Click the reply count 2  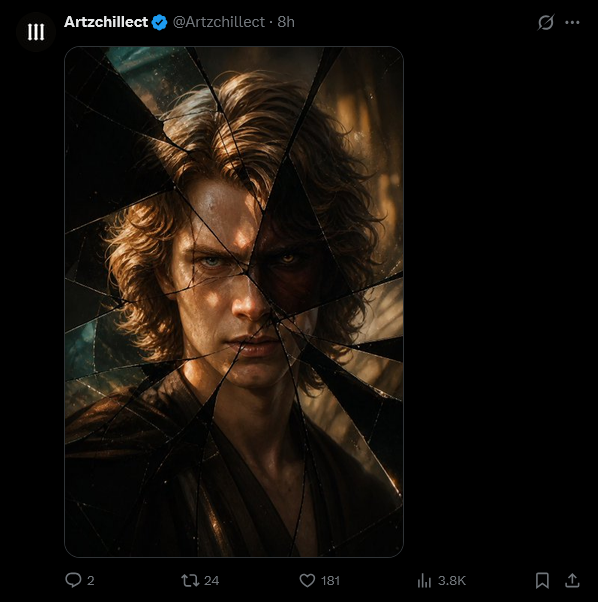pos(91,580)
